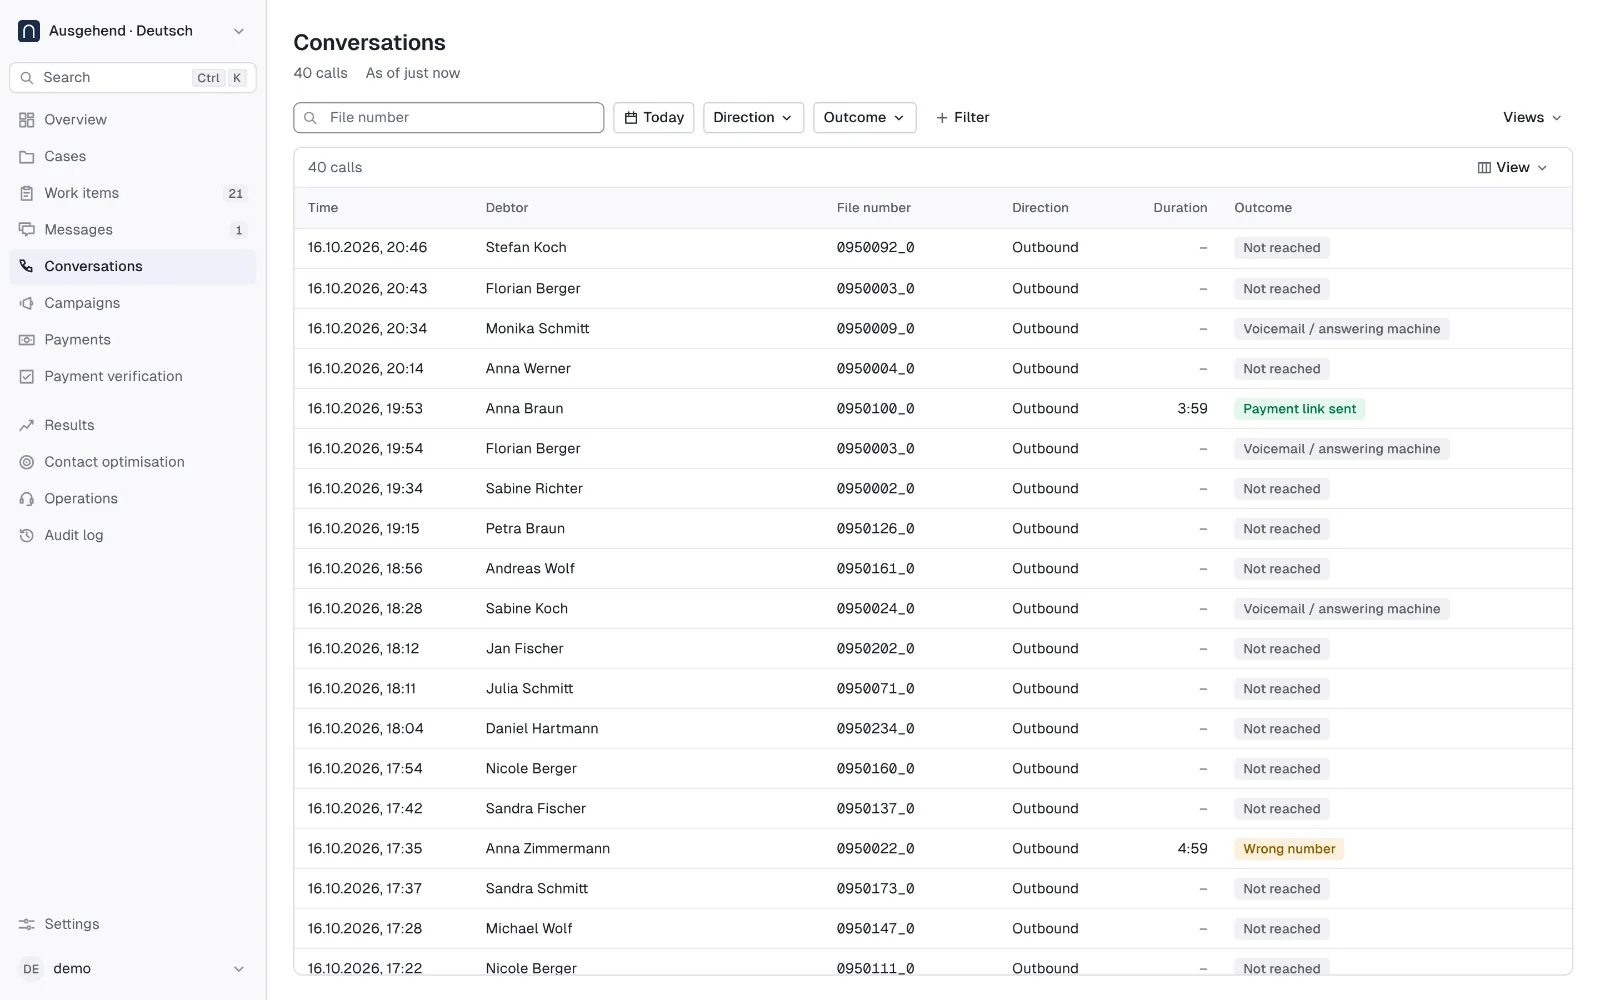
Task: Sort by the Outcome column header
Action: click(x=1263, y=208)
